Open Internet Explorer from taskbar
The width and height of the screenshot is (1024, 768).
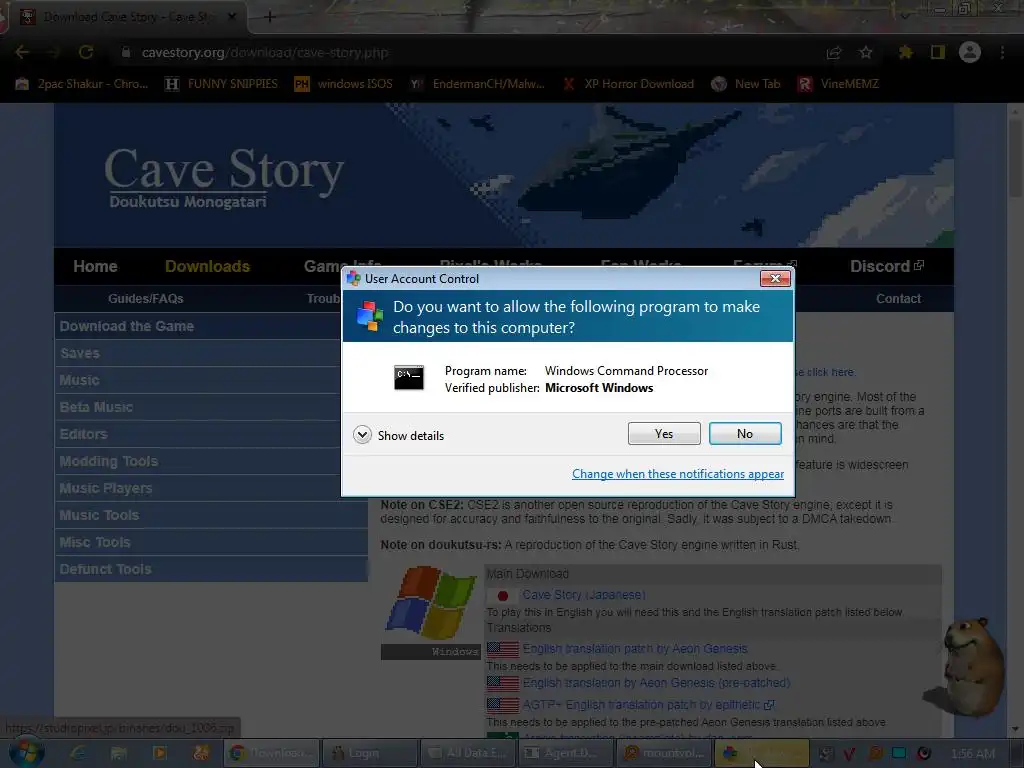pos(78,753)
